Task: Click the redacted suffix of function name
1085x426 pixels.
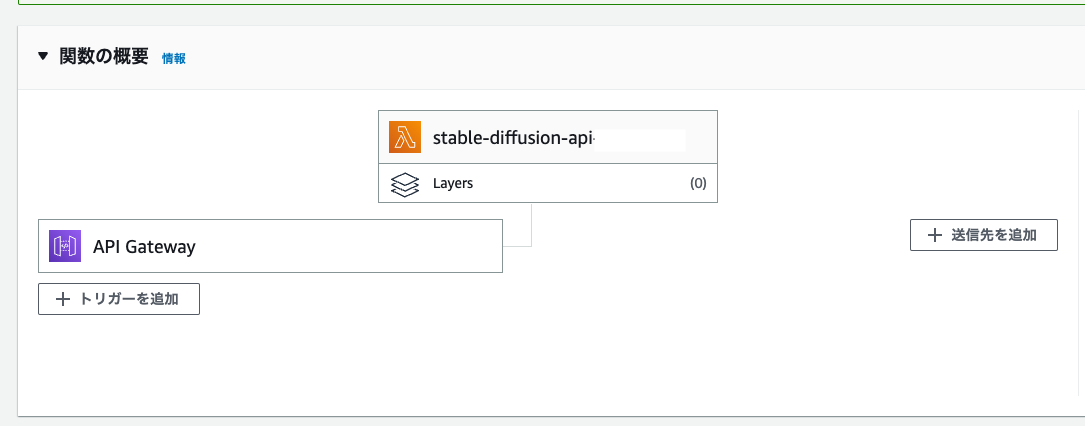Action: (x=640, y=140)
